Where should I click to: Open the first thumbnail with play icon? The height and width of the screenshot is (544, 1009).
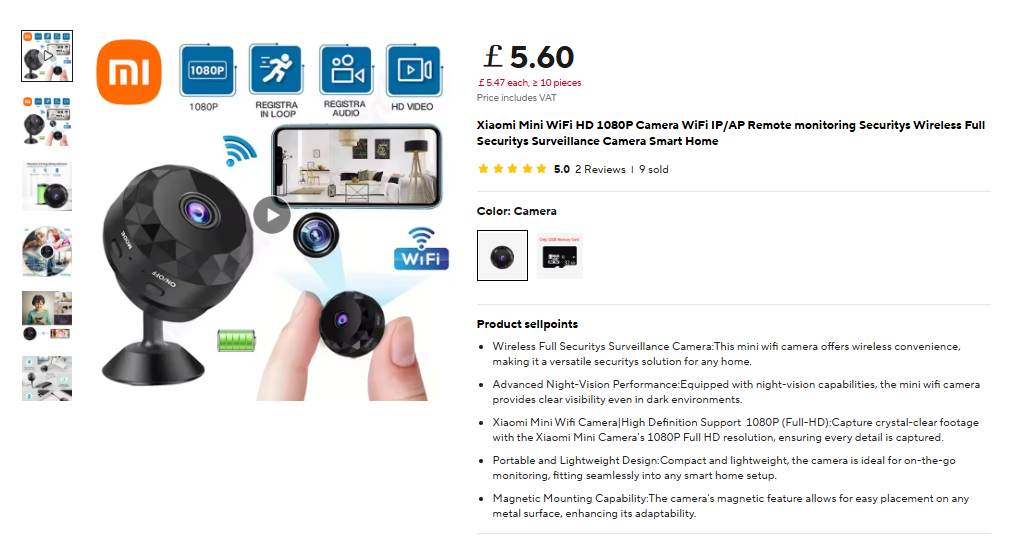pos(47,56)
